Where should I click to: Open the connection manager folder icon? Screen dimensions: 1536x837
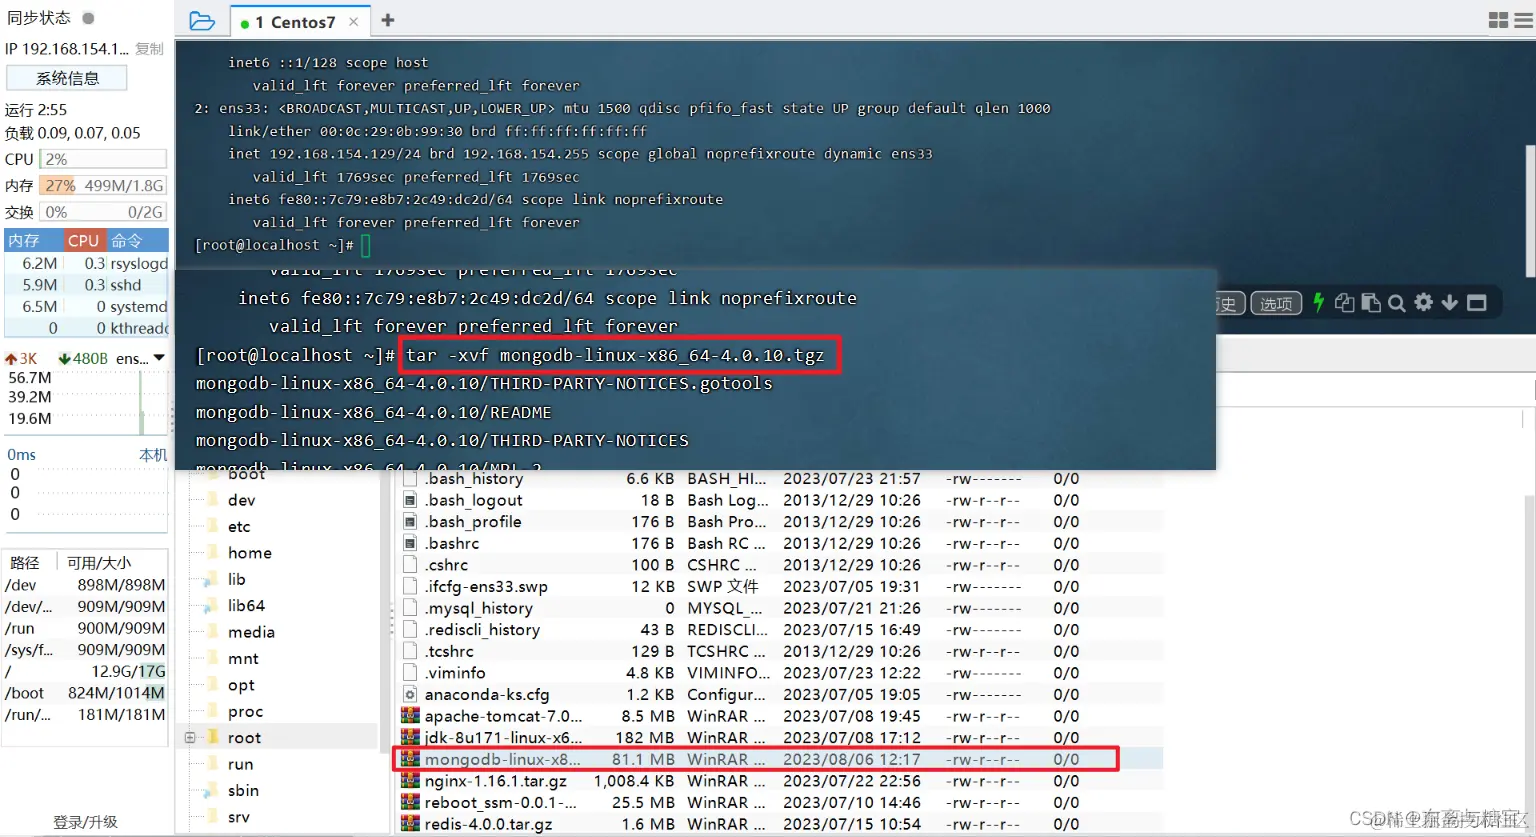pos(202,21)
